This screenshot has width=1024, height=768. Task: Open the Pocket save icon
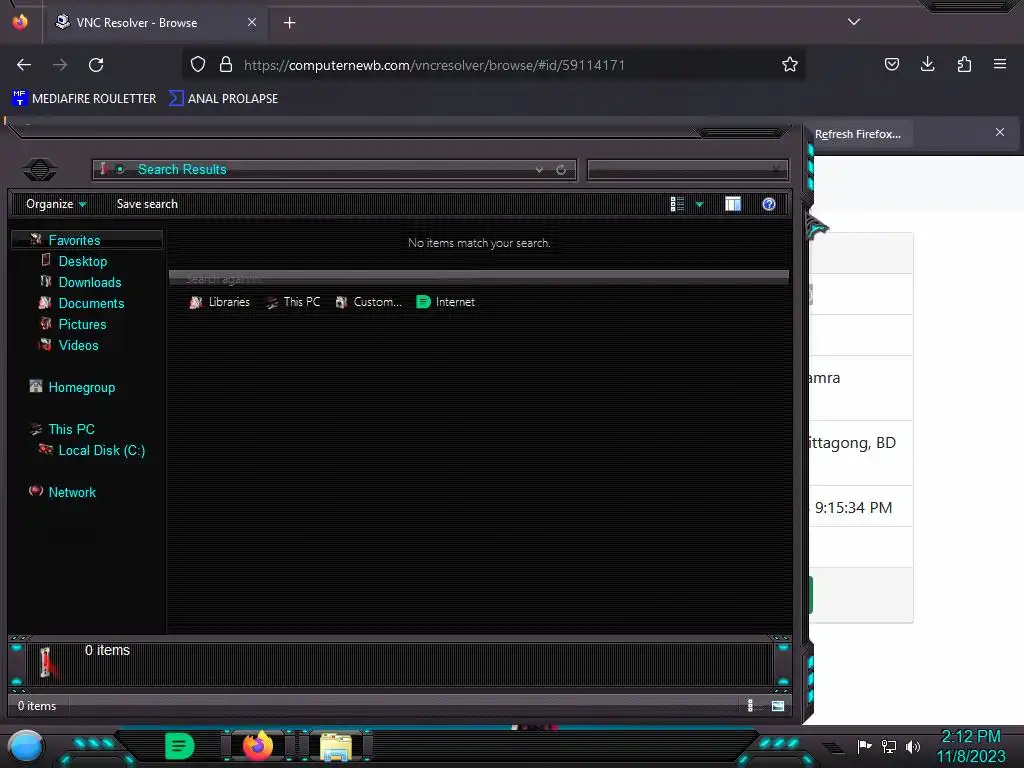(x=891, y=64)
